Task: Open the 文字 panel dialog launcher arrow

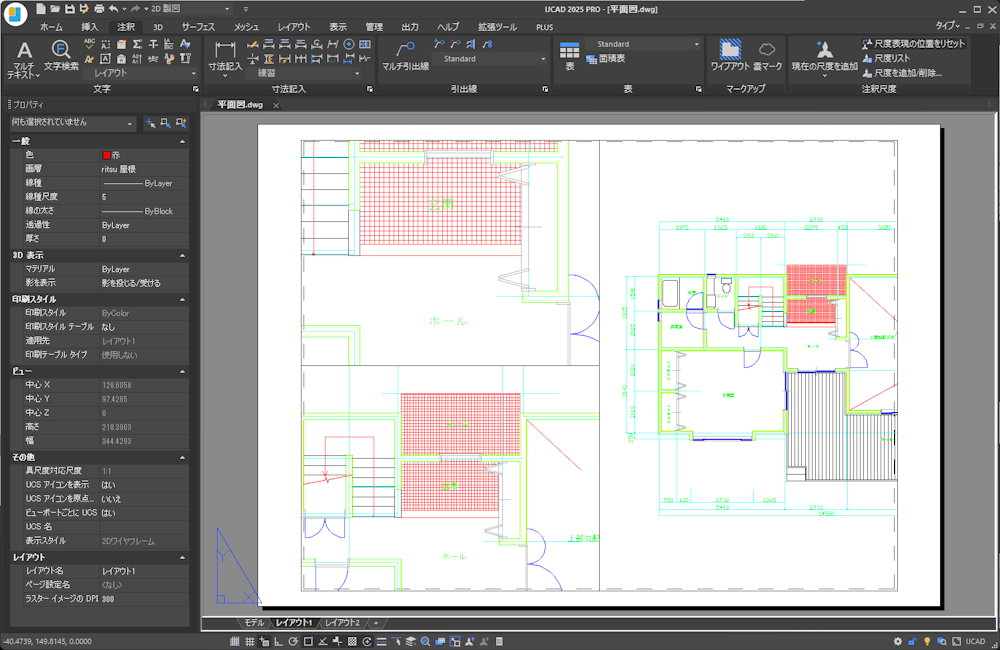Action: [x=195, y=89]
